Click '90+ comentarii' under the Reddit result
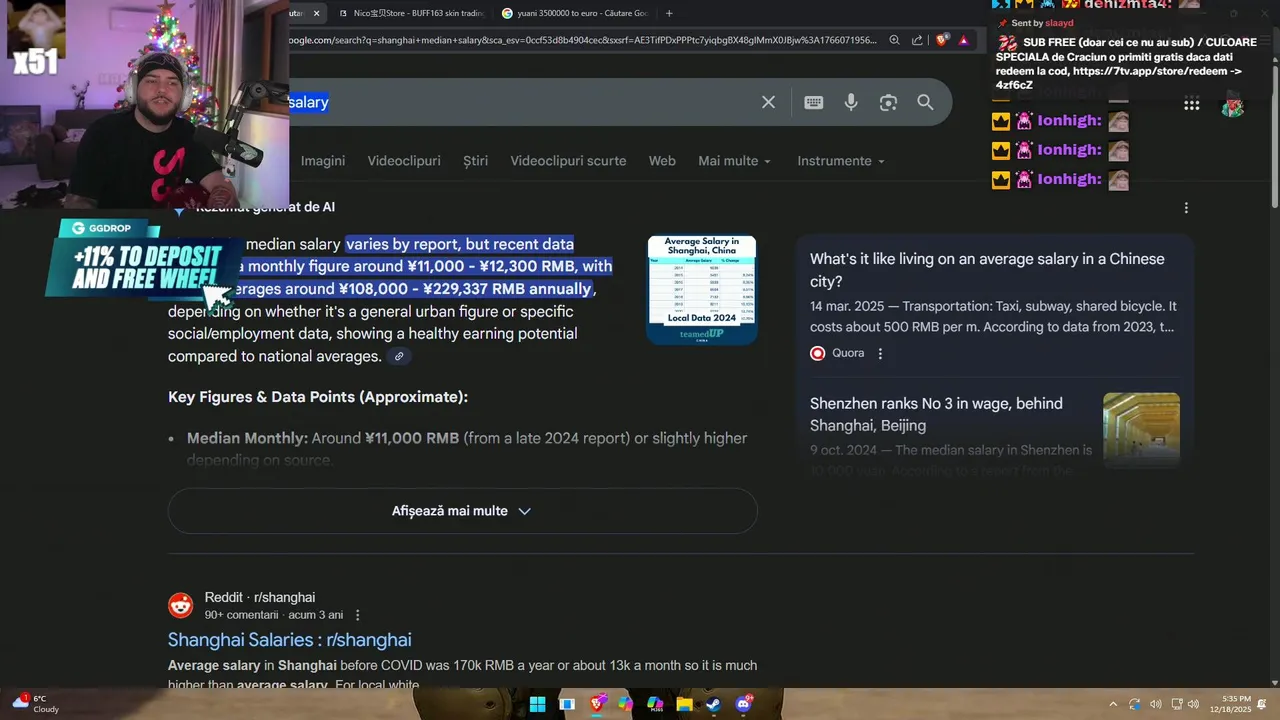The width and height of the screenshot is (1280, 720). click(x=241, y=615)
